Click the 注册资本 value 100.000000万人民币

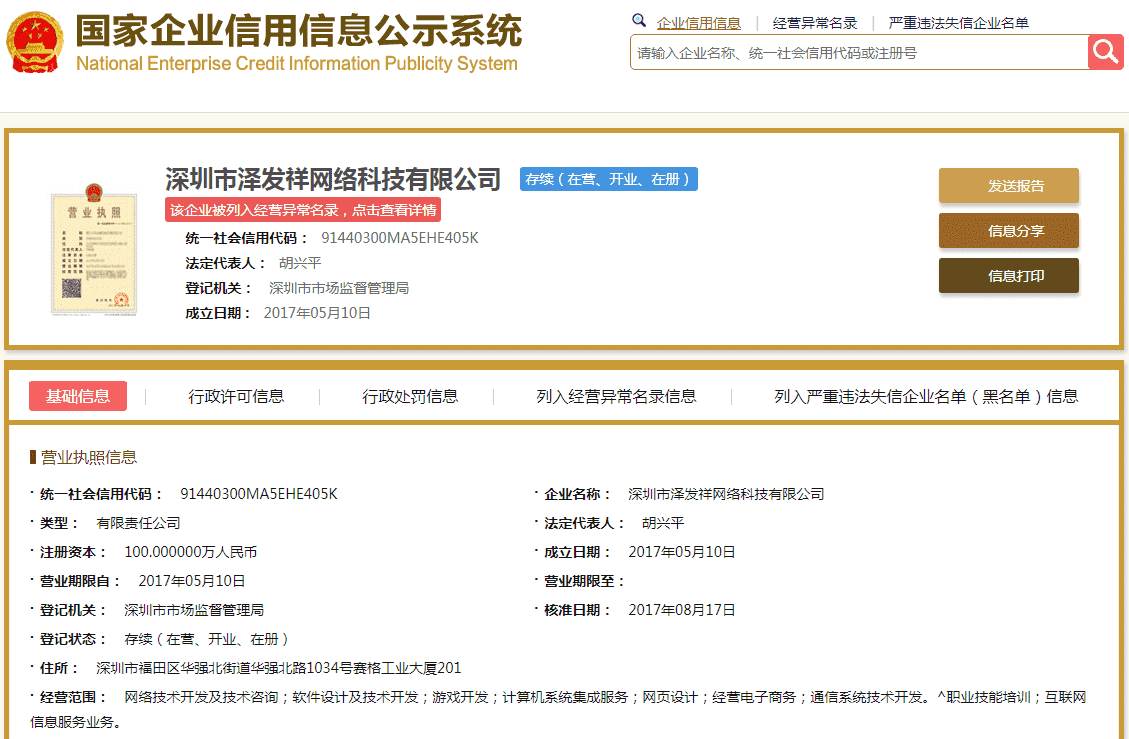(190, 552)
